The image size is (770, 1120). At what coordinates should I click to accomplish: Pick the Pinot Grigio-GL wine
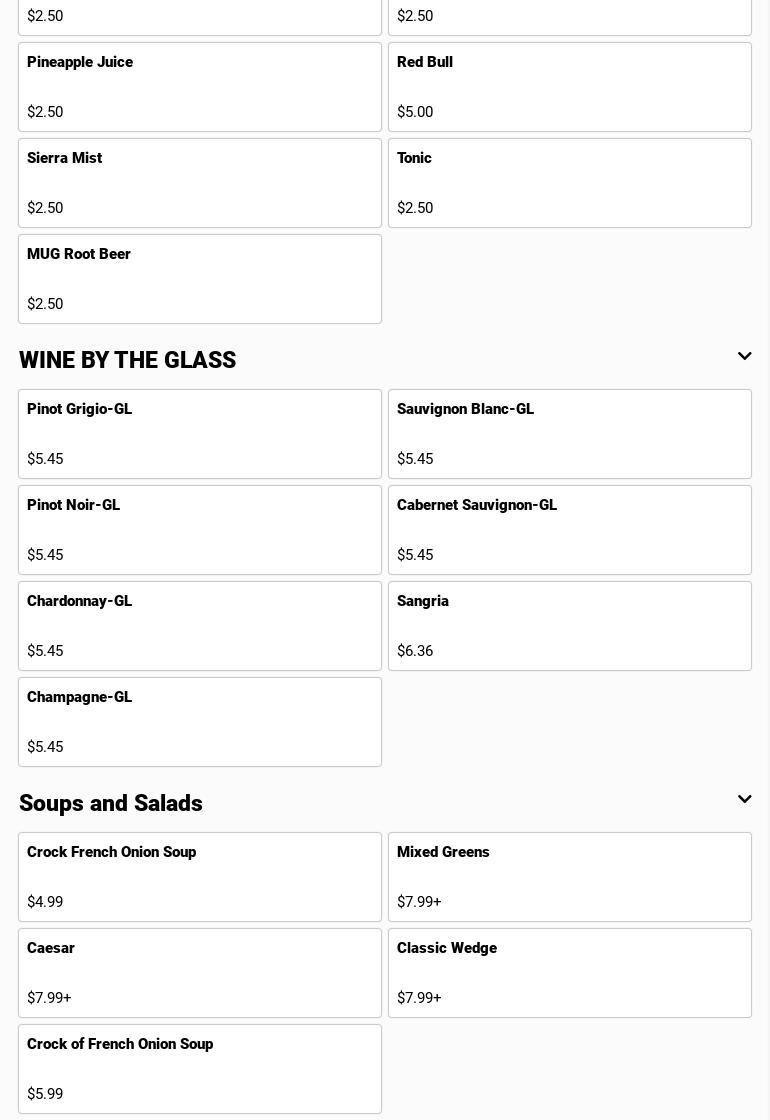coord(200,434)
